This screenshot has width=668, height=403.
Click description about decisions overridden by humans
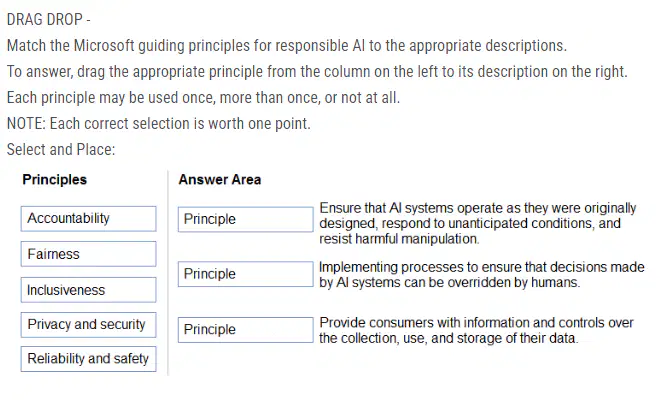tap(481, 275)
